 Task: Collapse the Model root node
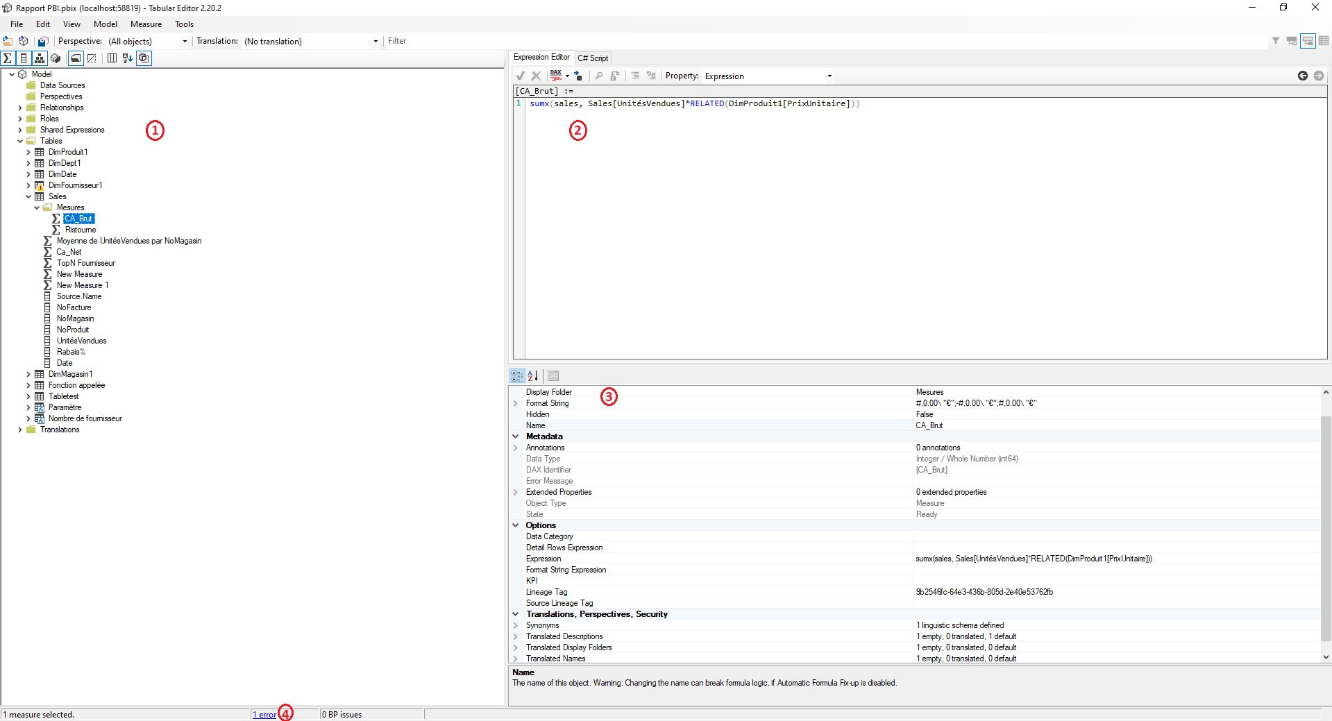(x=11, y=74)
